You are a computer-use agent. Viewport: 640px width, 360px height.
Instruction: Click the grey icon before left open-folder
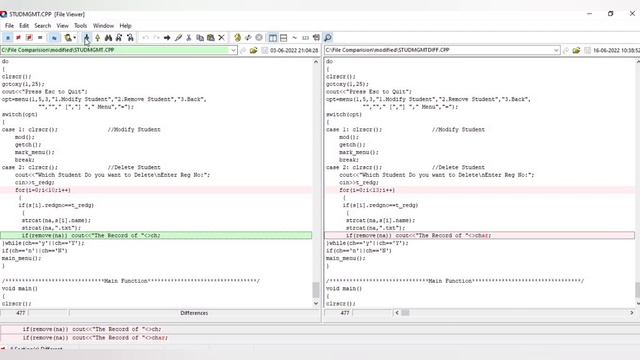[x=243, y=50]
